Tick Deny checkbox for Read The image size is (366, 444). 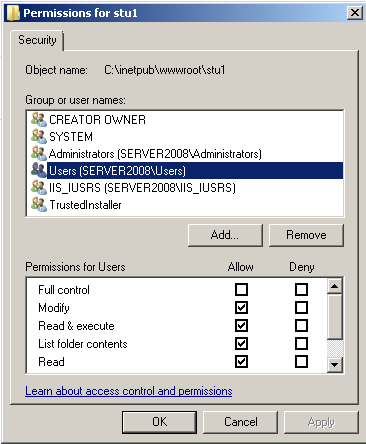301,361
